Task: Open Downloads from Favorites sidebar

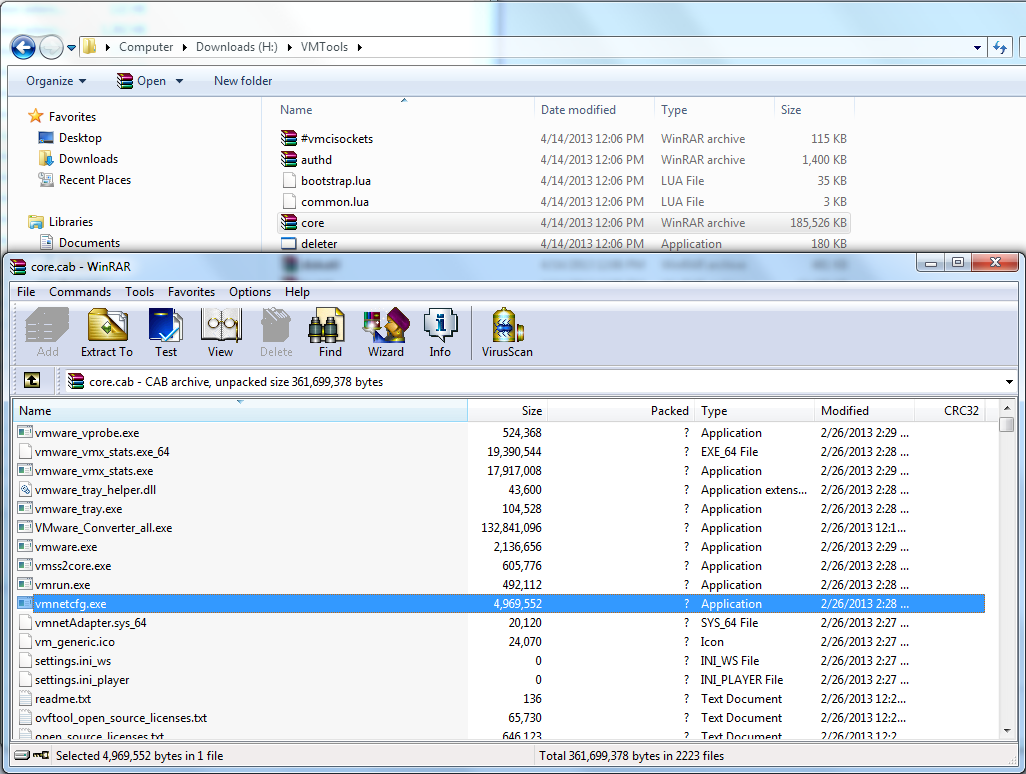Action: (89, 158)
